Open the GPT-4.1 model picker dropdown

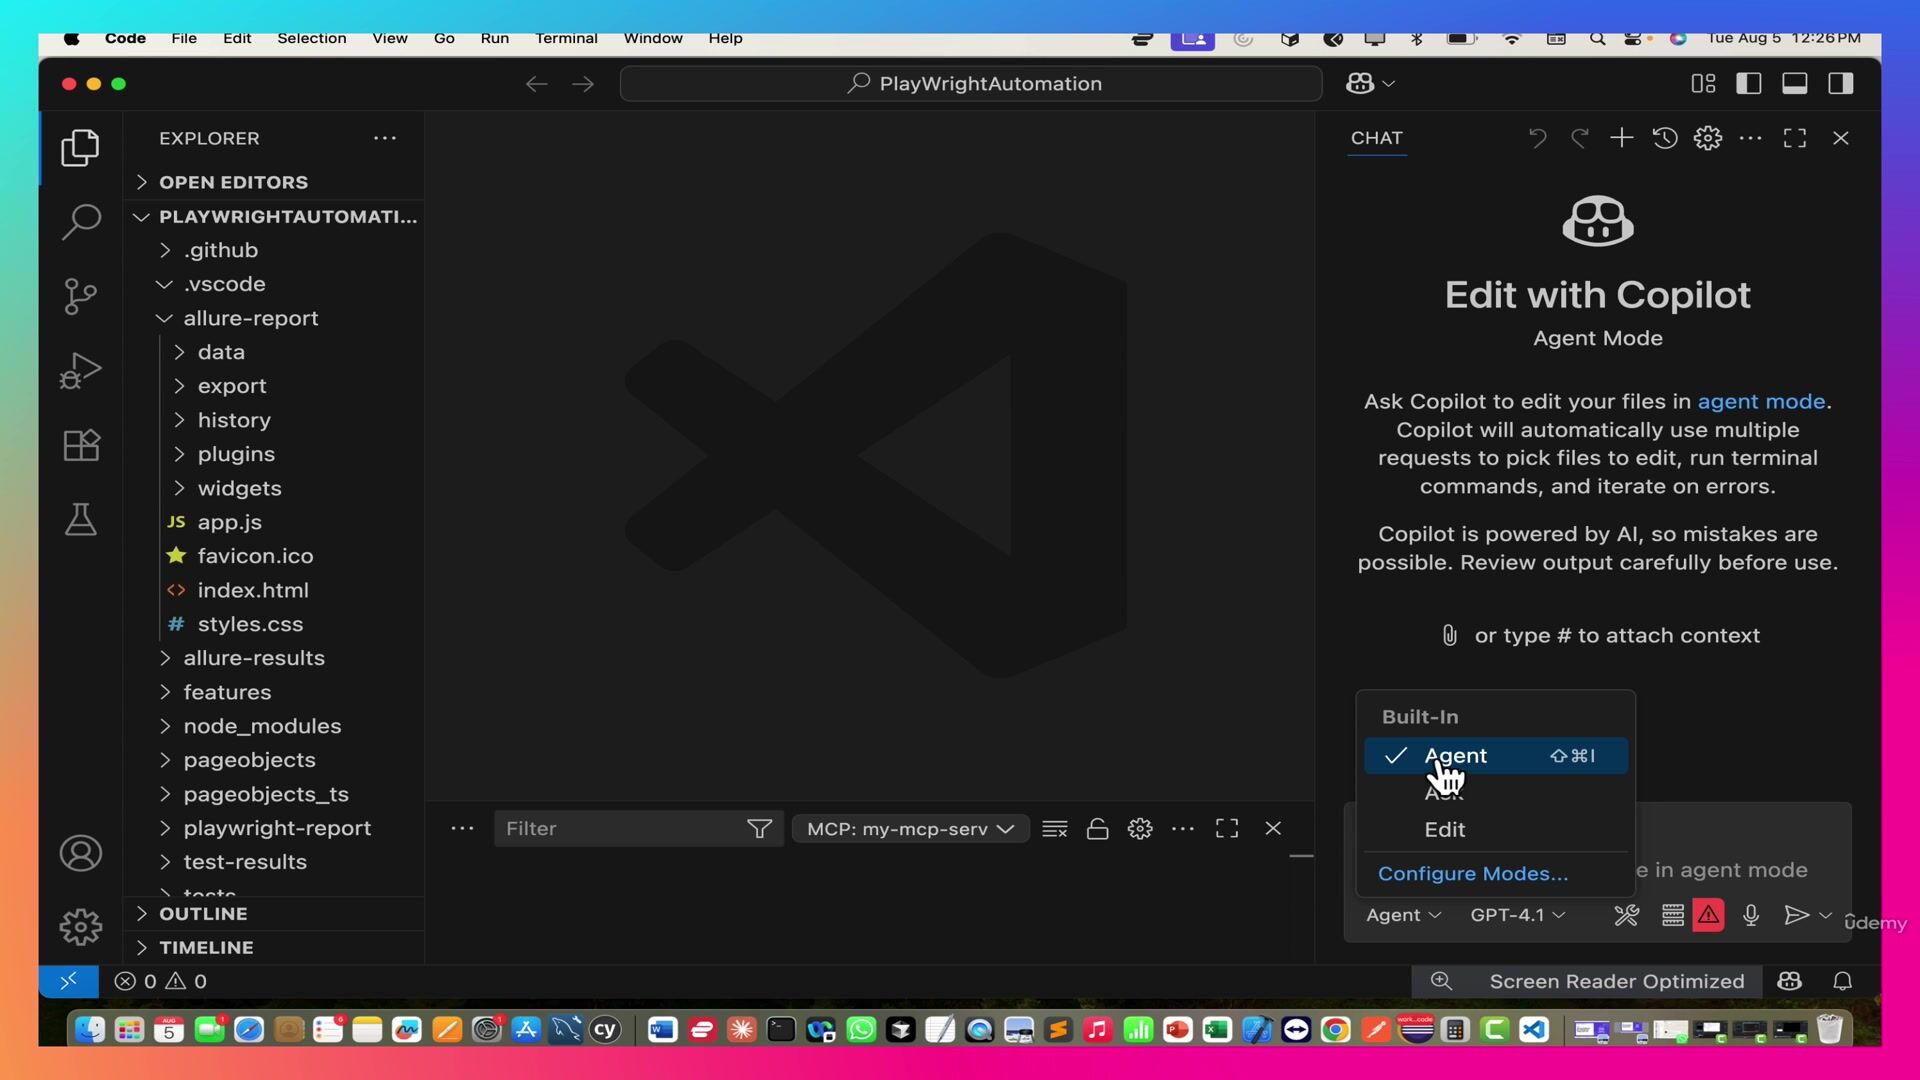pos(1518,915)
